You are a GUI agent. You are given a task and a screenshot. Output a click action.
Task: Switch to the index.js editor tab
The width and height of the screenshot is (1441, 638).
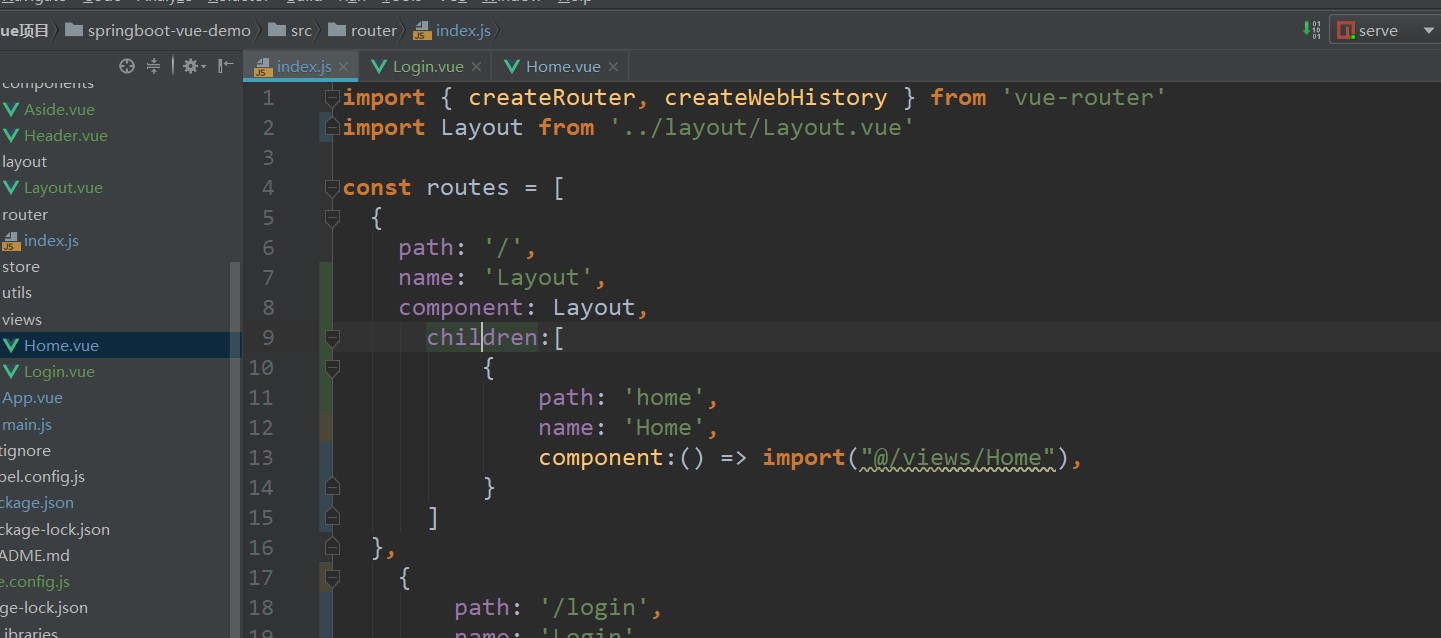coord(303,66)
